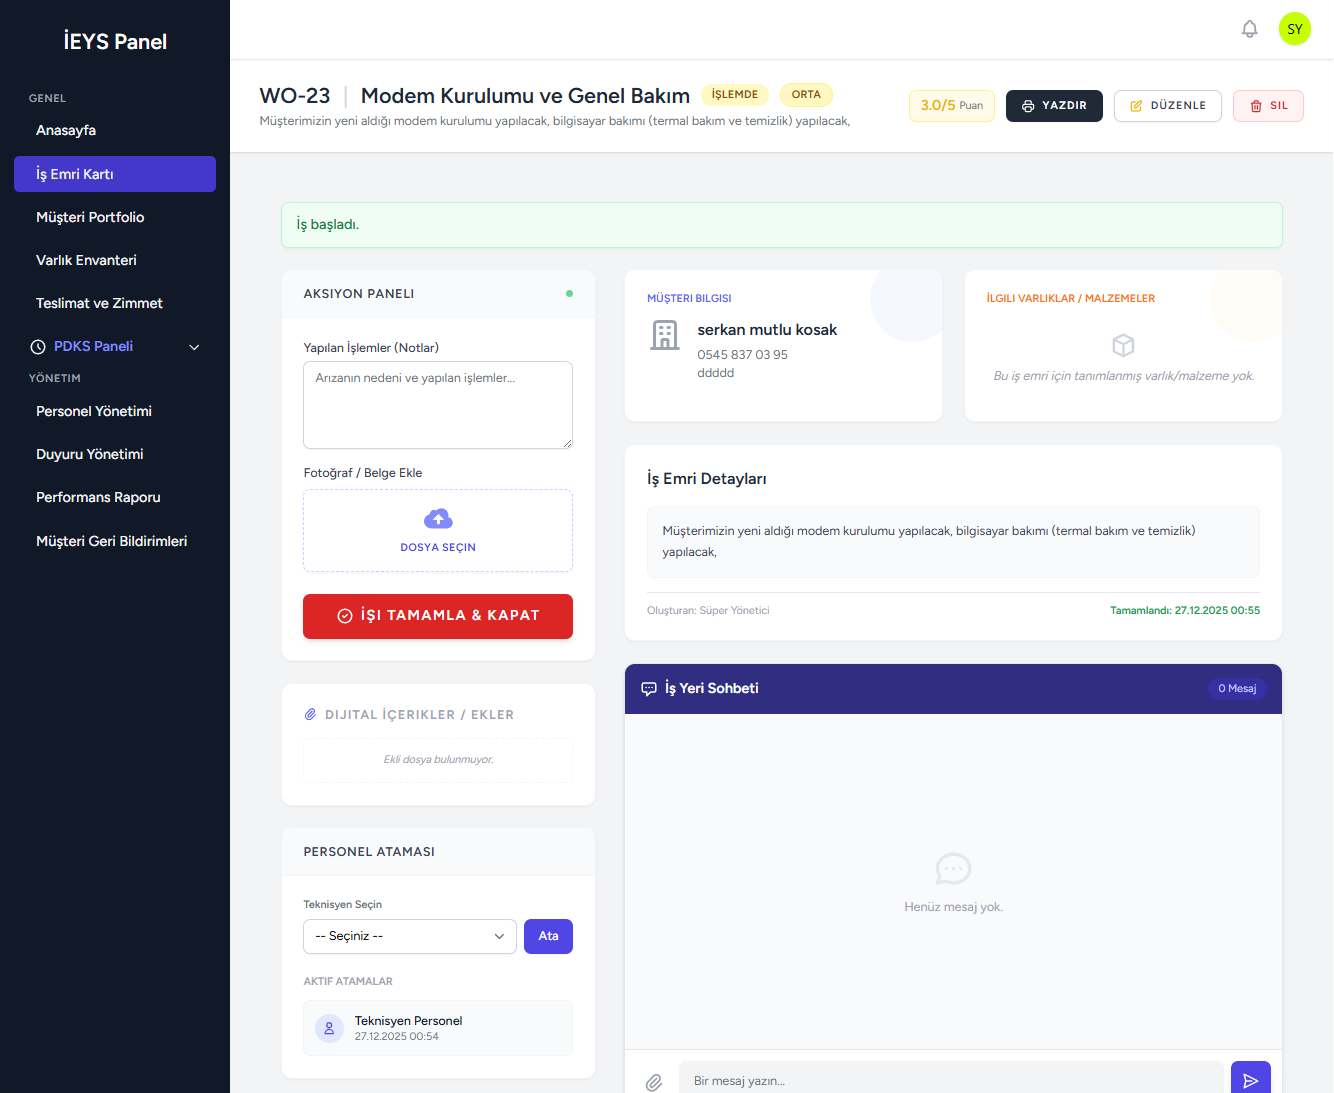
Task: Click the chat message input field
Action: pos(950,1080)
